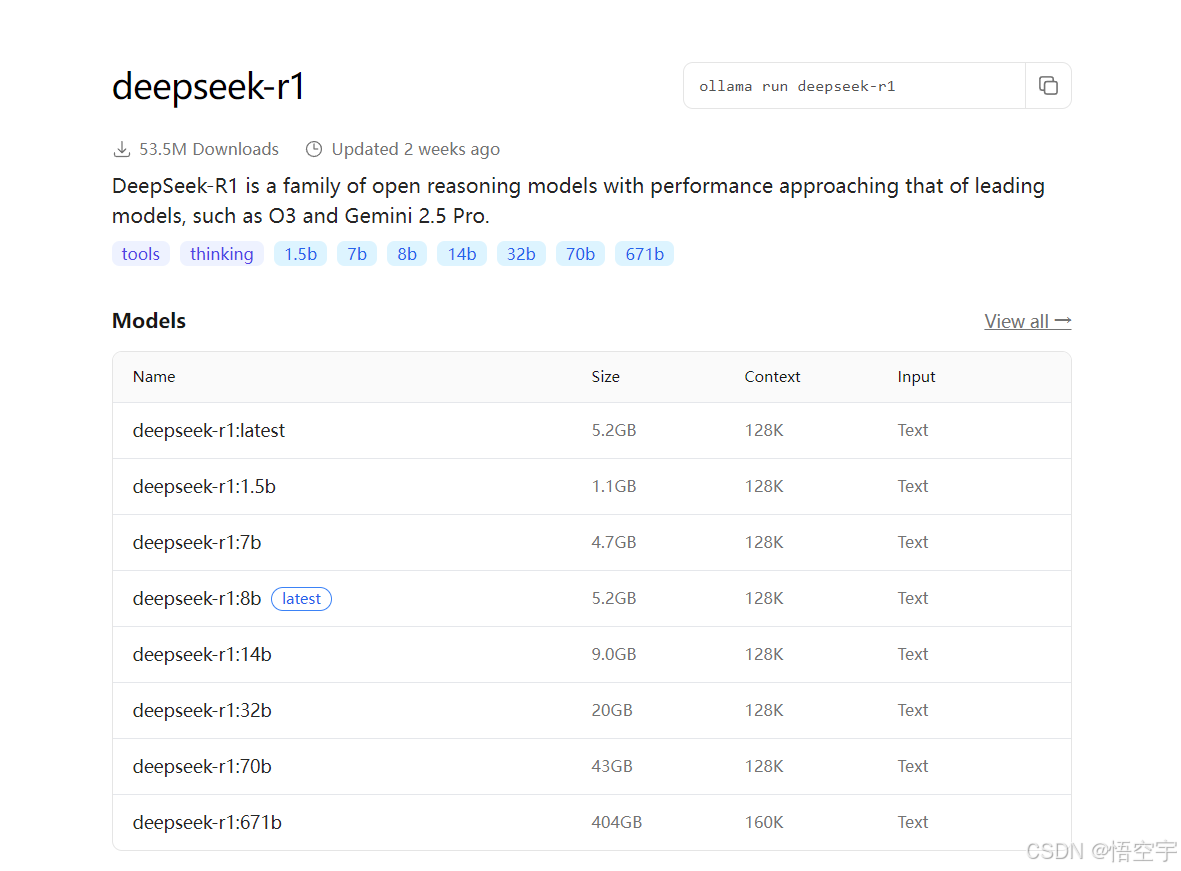Pick the 8b size tag
Viewport: 1181px width, 871px height.
coord(407,254)
